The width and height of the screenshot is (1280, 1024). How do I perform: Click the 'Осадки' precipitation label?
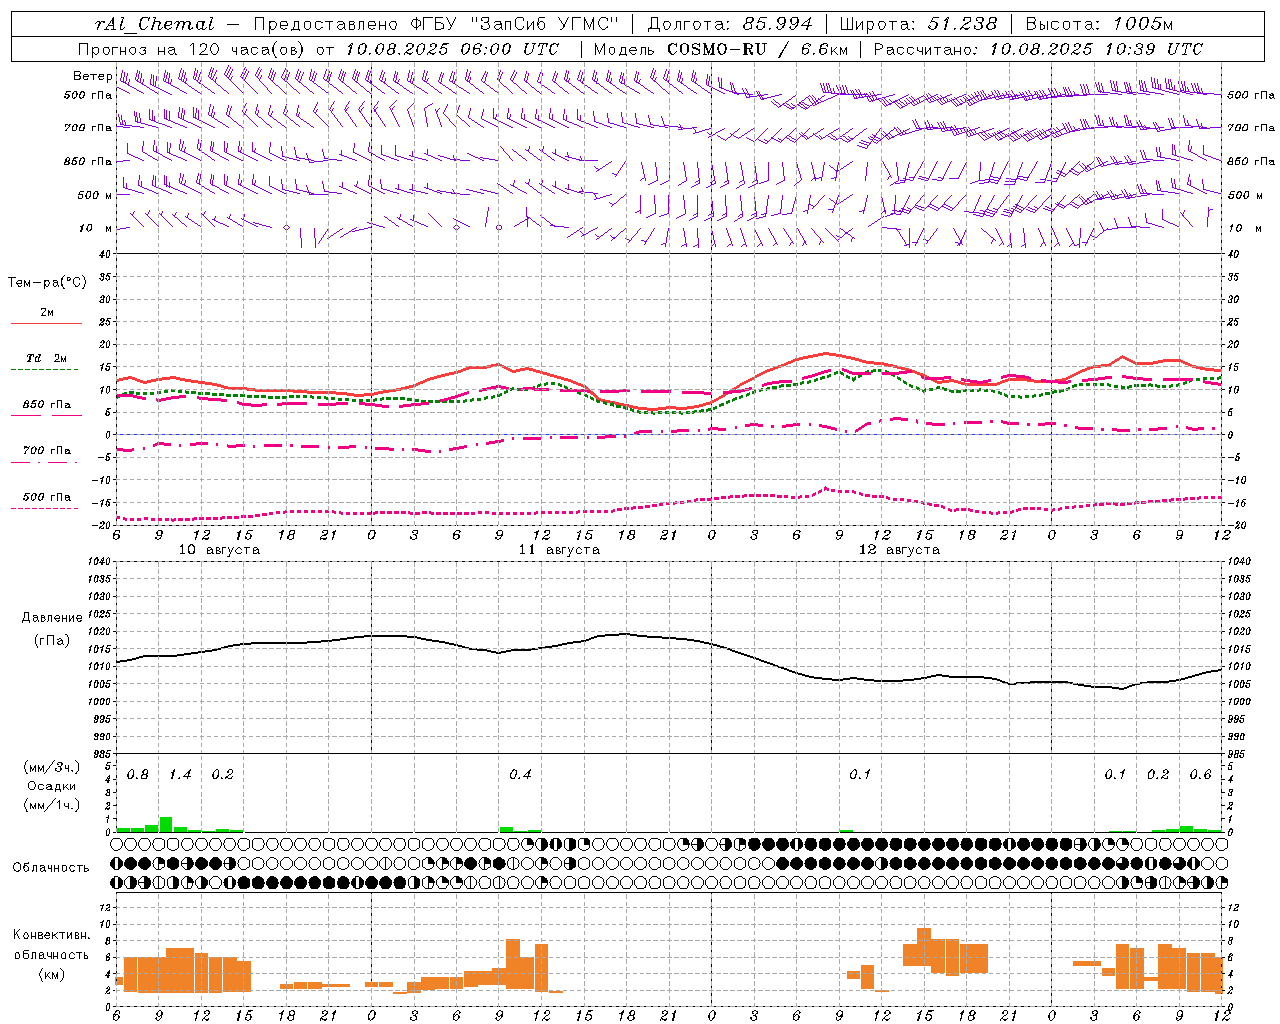pyautogui.click(x=52, y=786)
